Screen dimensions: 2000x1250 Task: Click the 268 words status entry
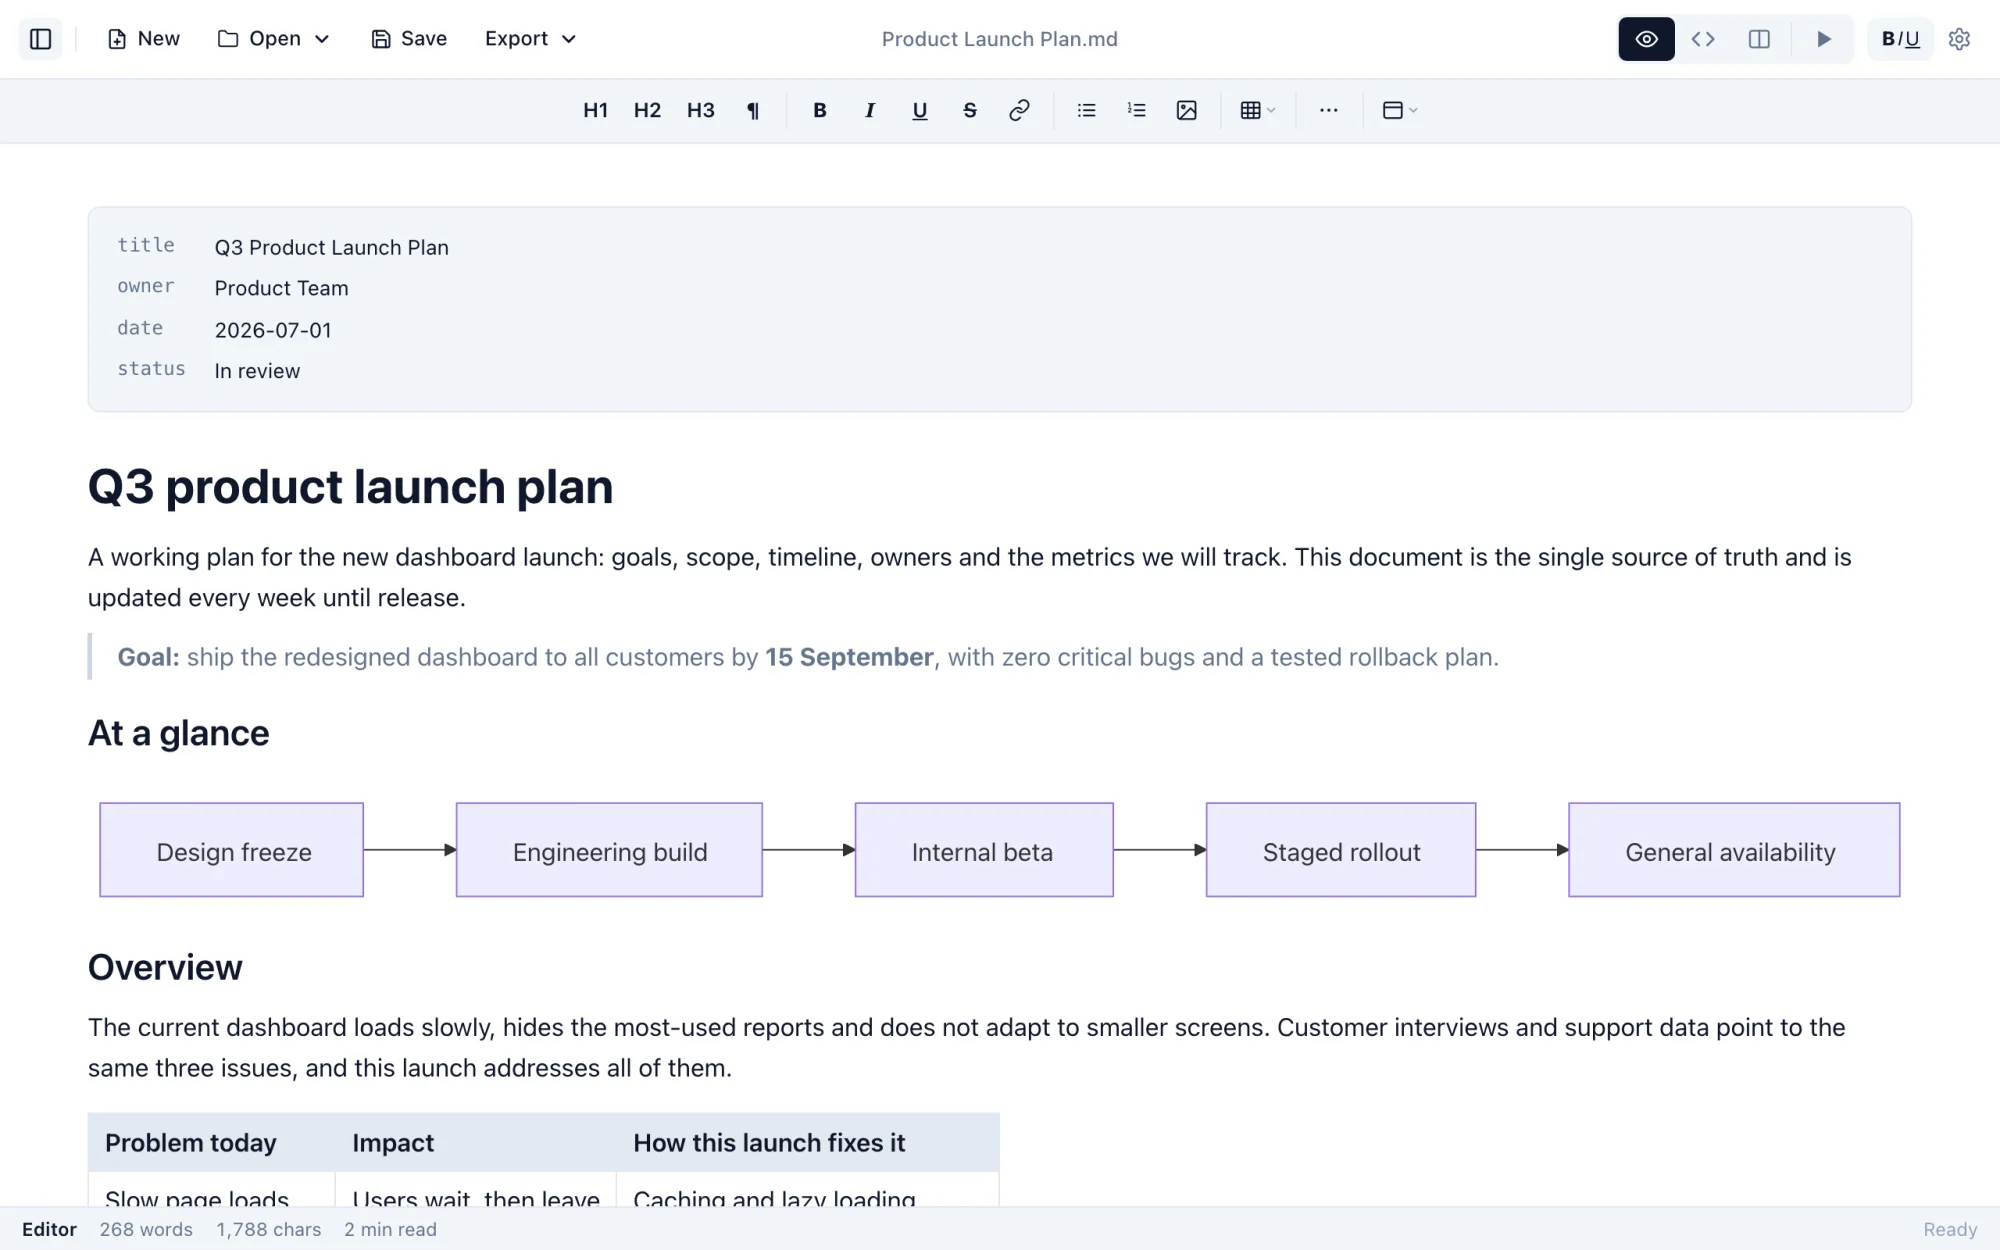[x=146, y=1230]
